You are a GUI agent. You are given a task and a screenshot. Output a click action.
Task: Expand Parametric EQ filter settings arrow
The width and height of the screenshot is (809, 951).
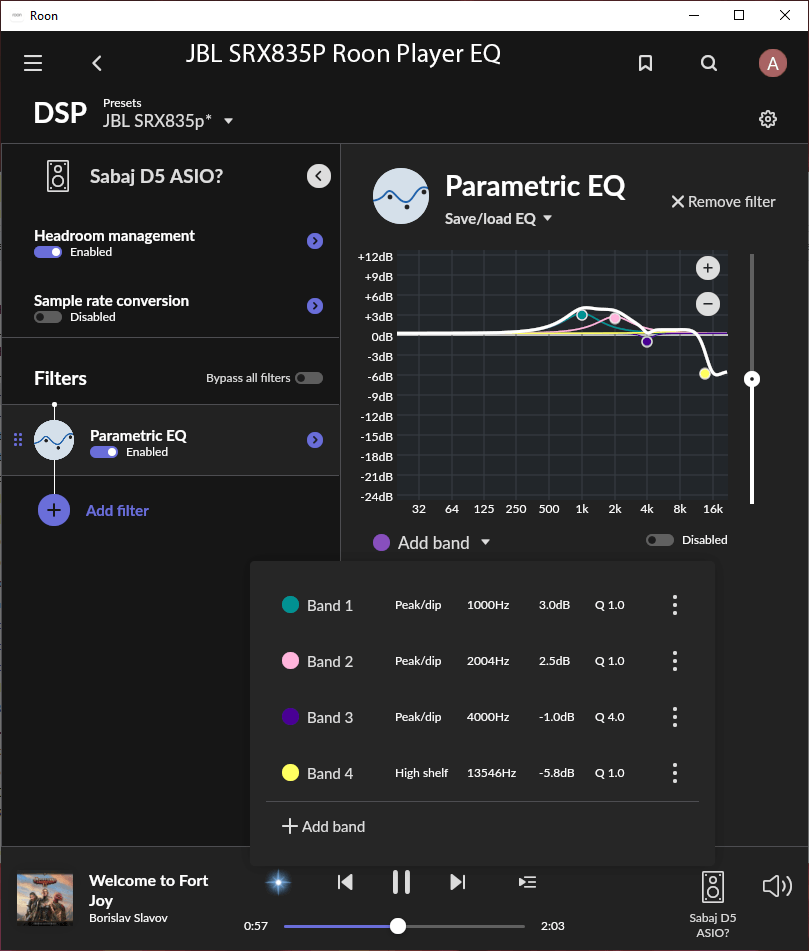pos(315,440)
